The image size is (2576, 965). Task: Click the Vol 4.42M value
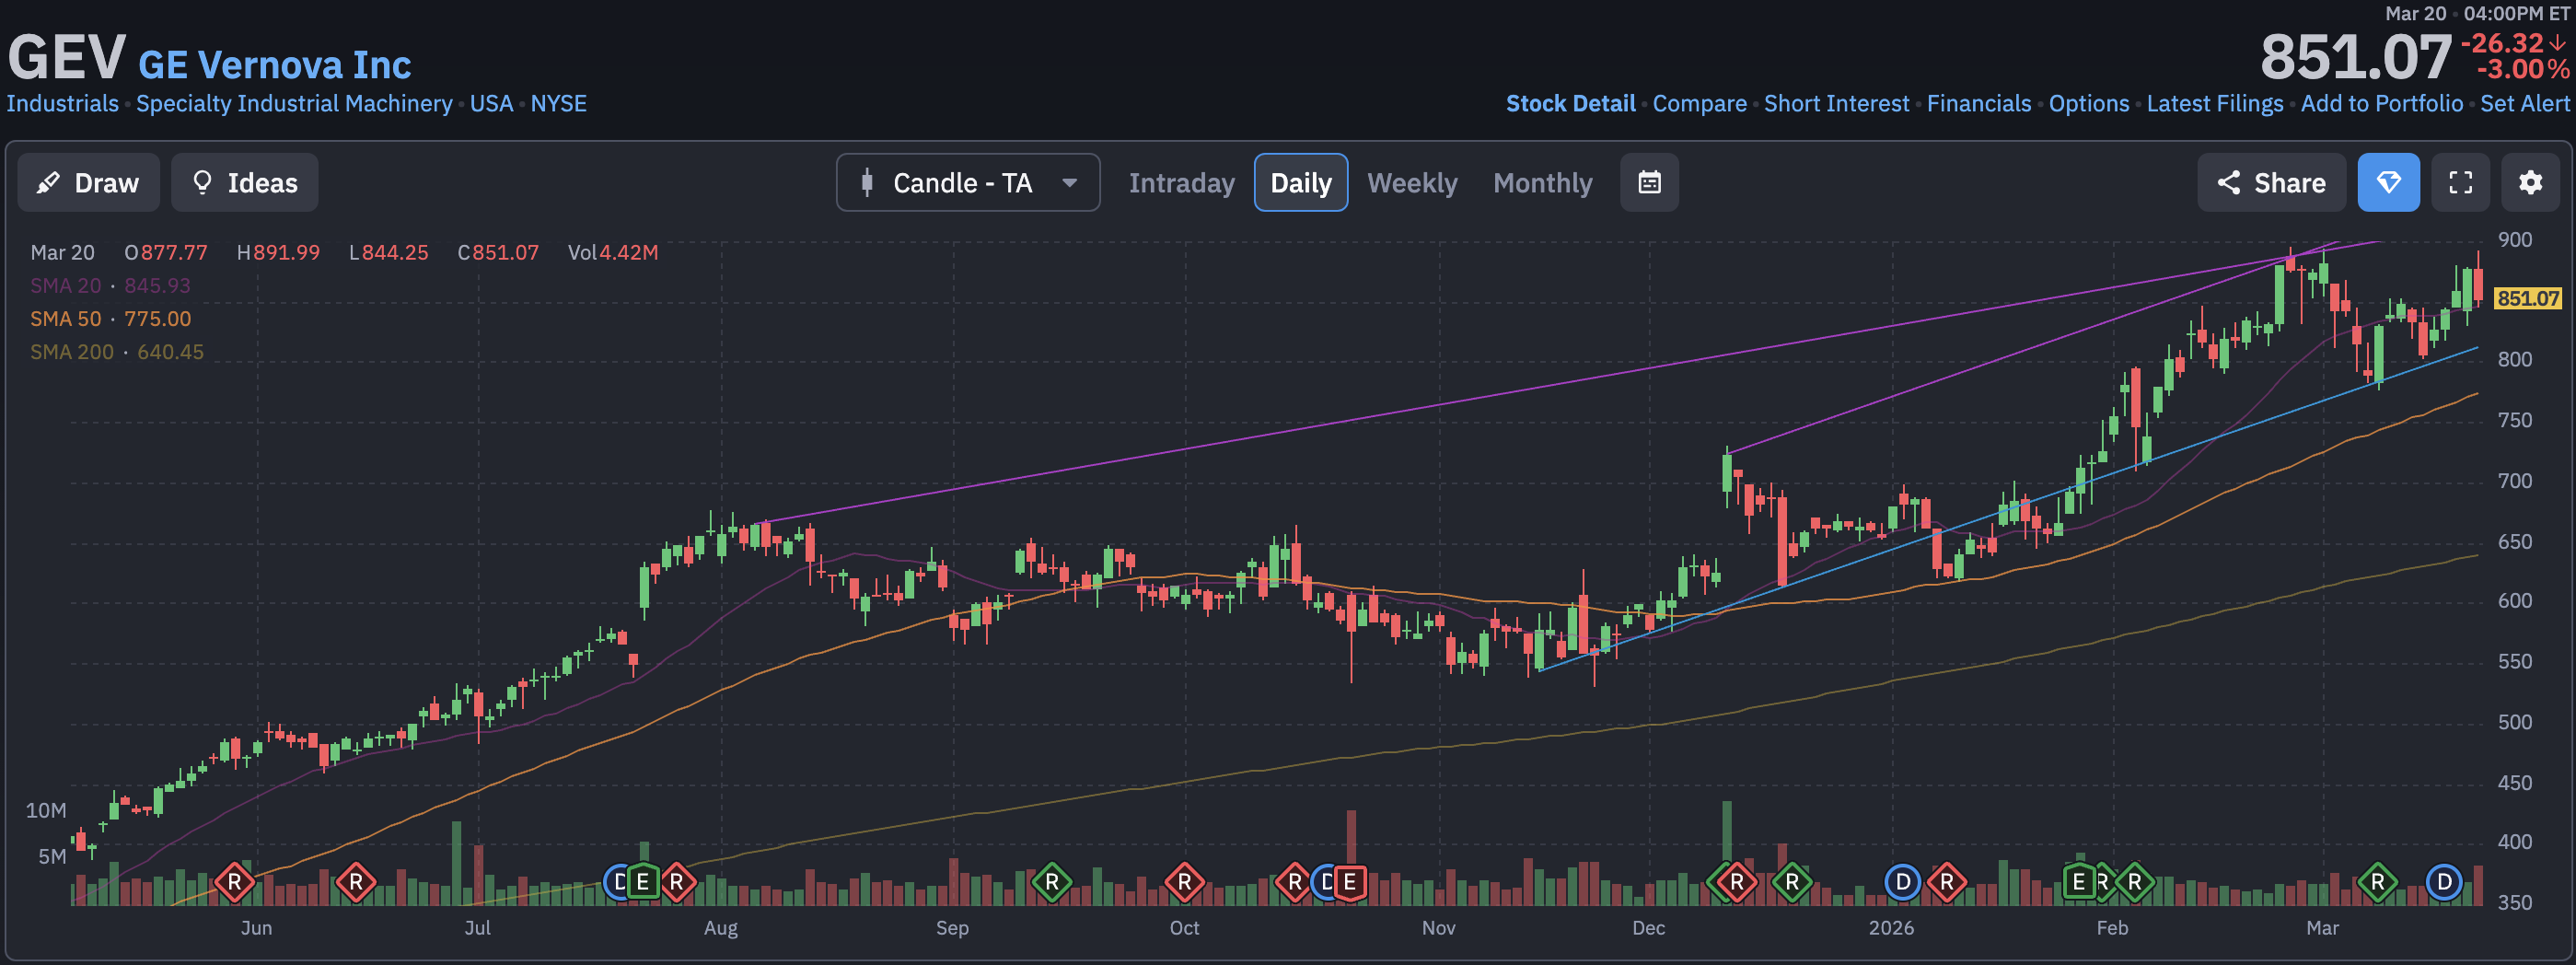[x=612, y=253]
